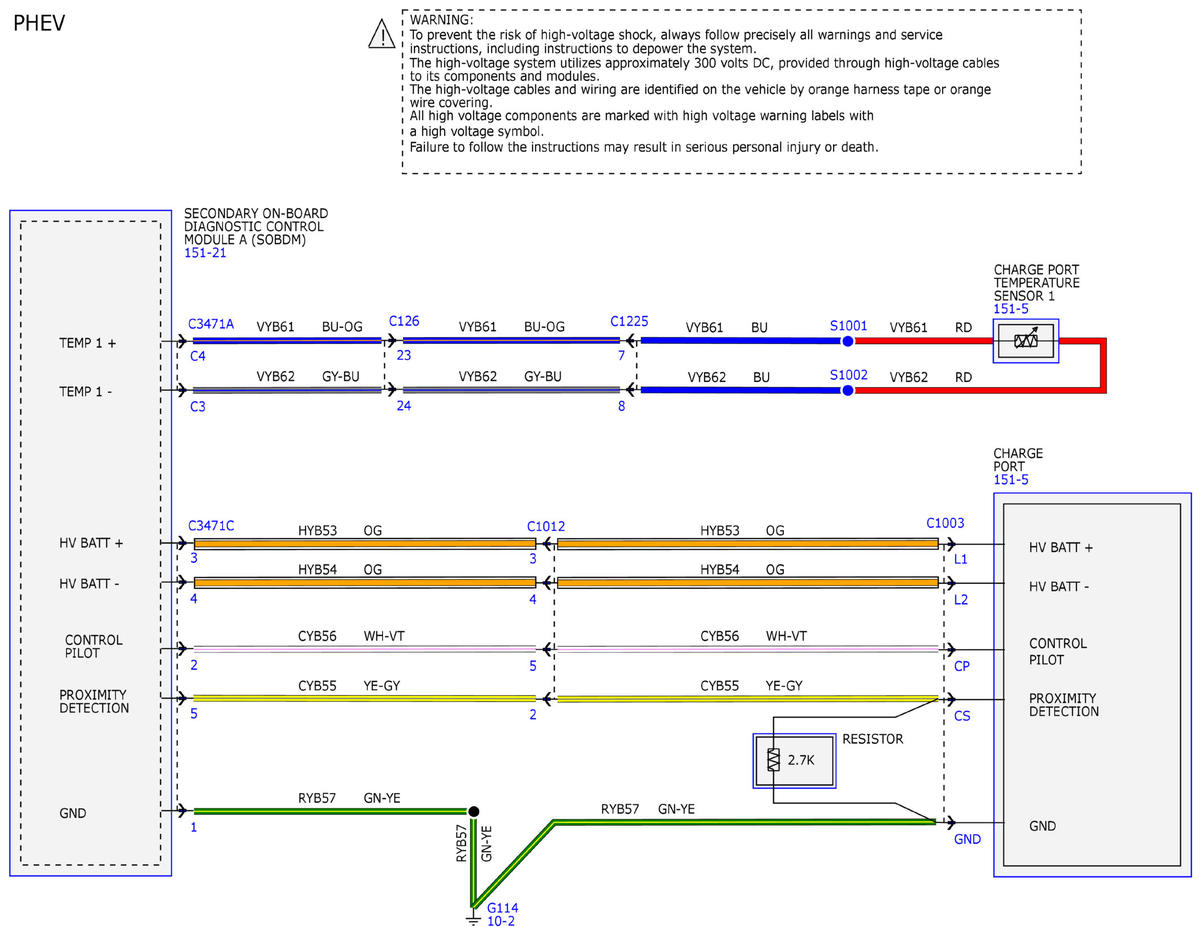Open the 10-2 ground page link
This screenshot has height=927, width=1200.
500,921
